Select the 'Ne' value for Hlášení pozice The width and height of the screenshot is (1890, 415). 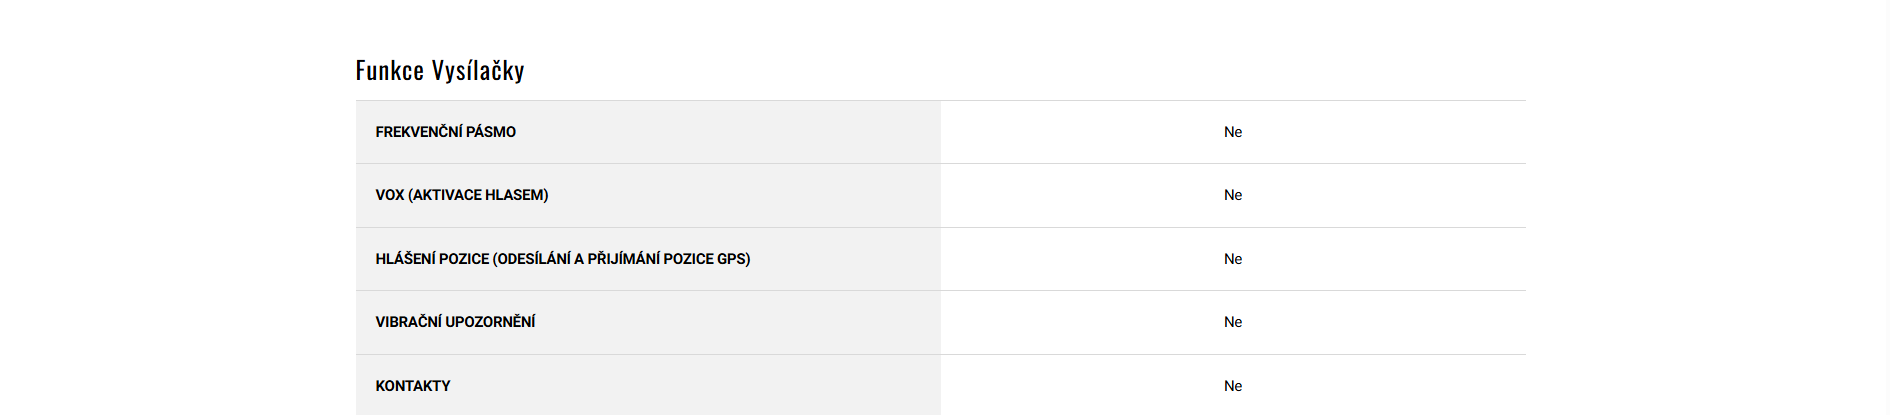[x=1232, y=259]
